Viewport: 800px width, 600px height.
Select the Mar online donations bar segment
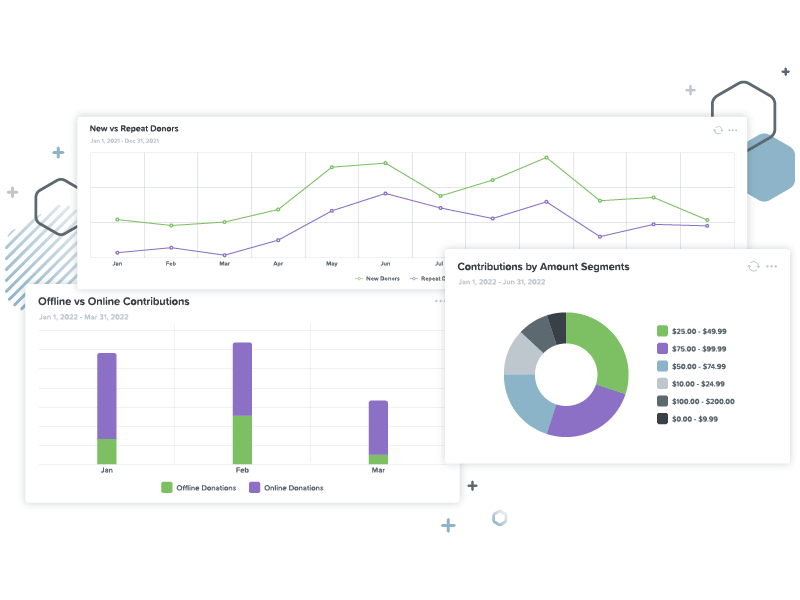click(x=378, y=428)
